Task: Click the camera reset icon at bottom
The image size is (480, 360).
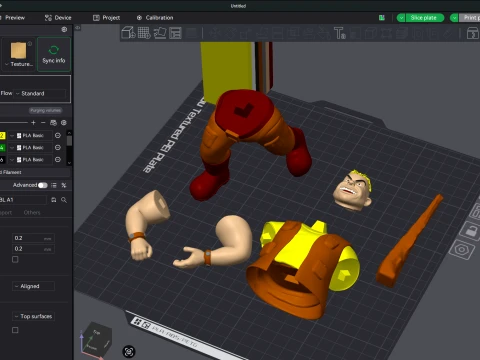Action: [x=129, y=351]
